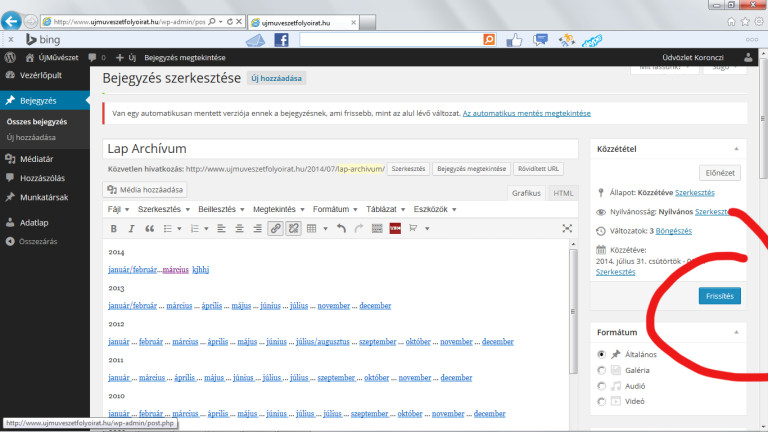Choose the Galéria post format
The width and height of the screenshot is (768, 432).
[601, 370]
